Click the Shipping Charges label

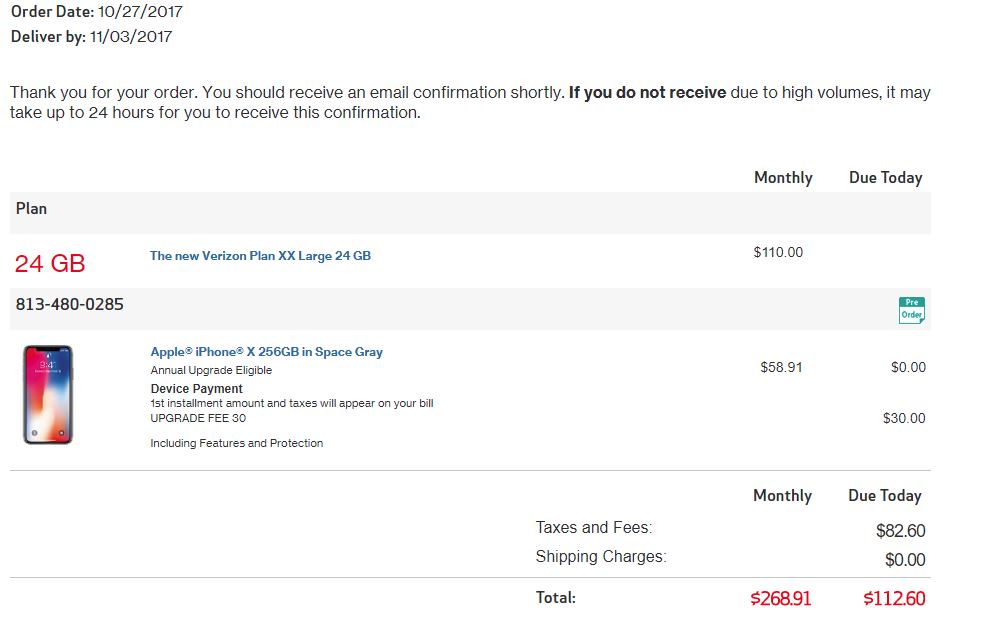601,557
